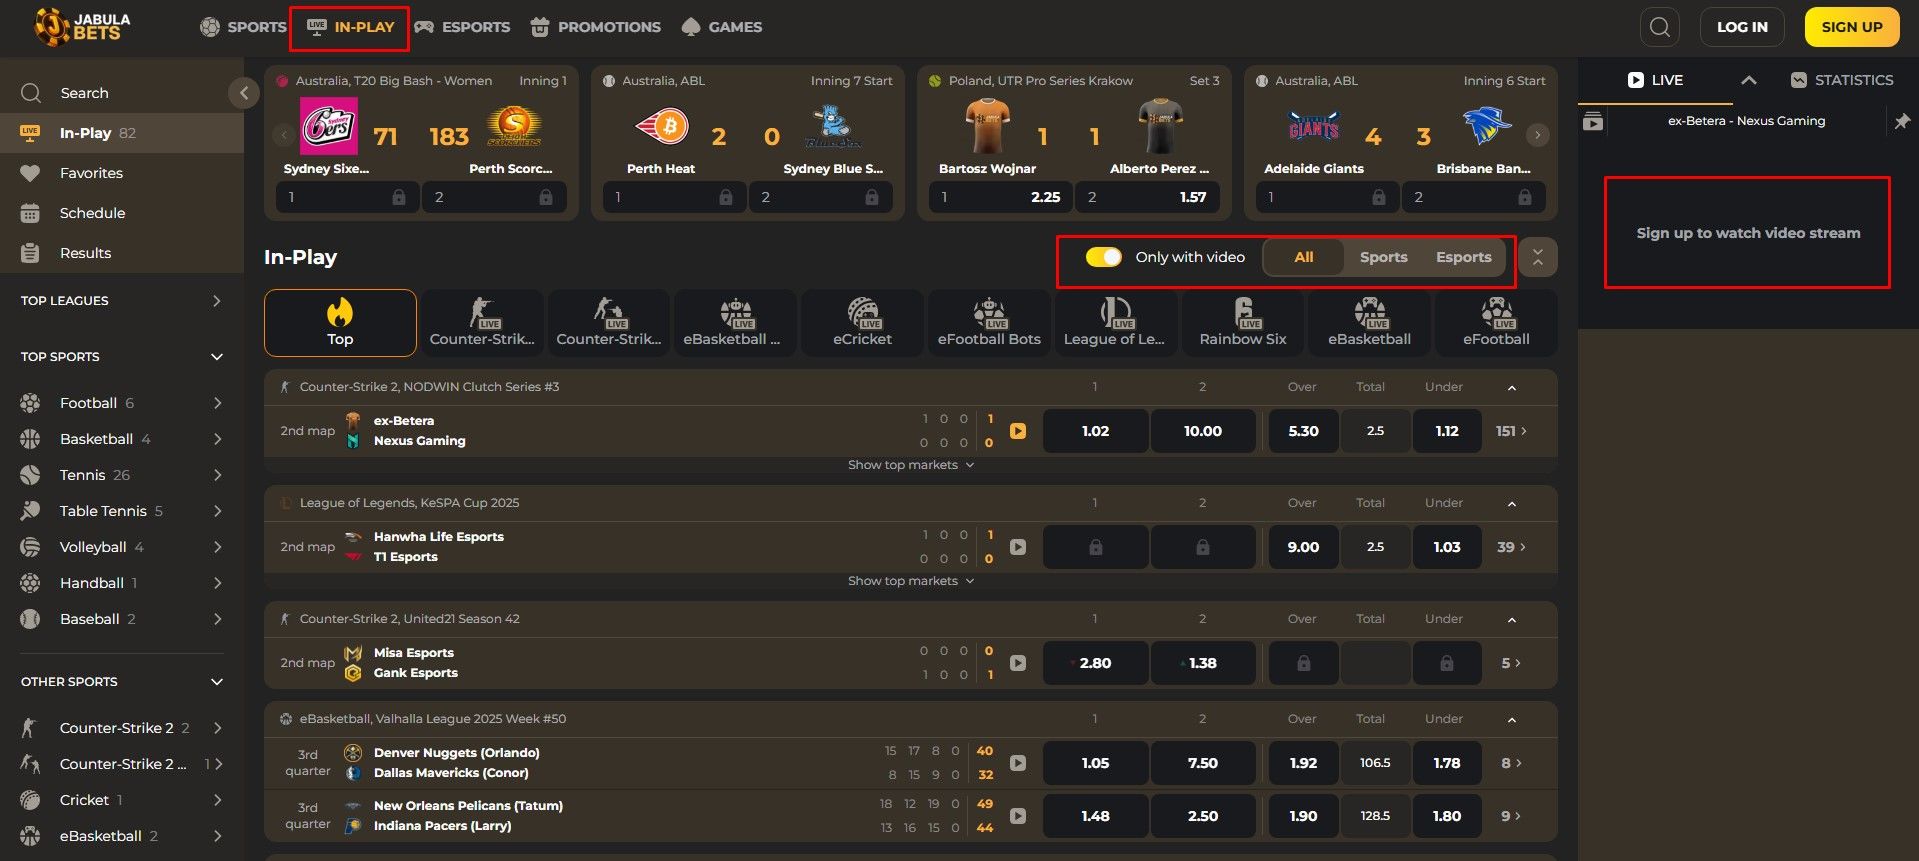Pin the live stream panel
1919x861 pixels.
1901,121
